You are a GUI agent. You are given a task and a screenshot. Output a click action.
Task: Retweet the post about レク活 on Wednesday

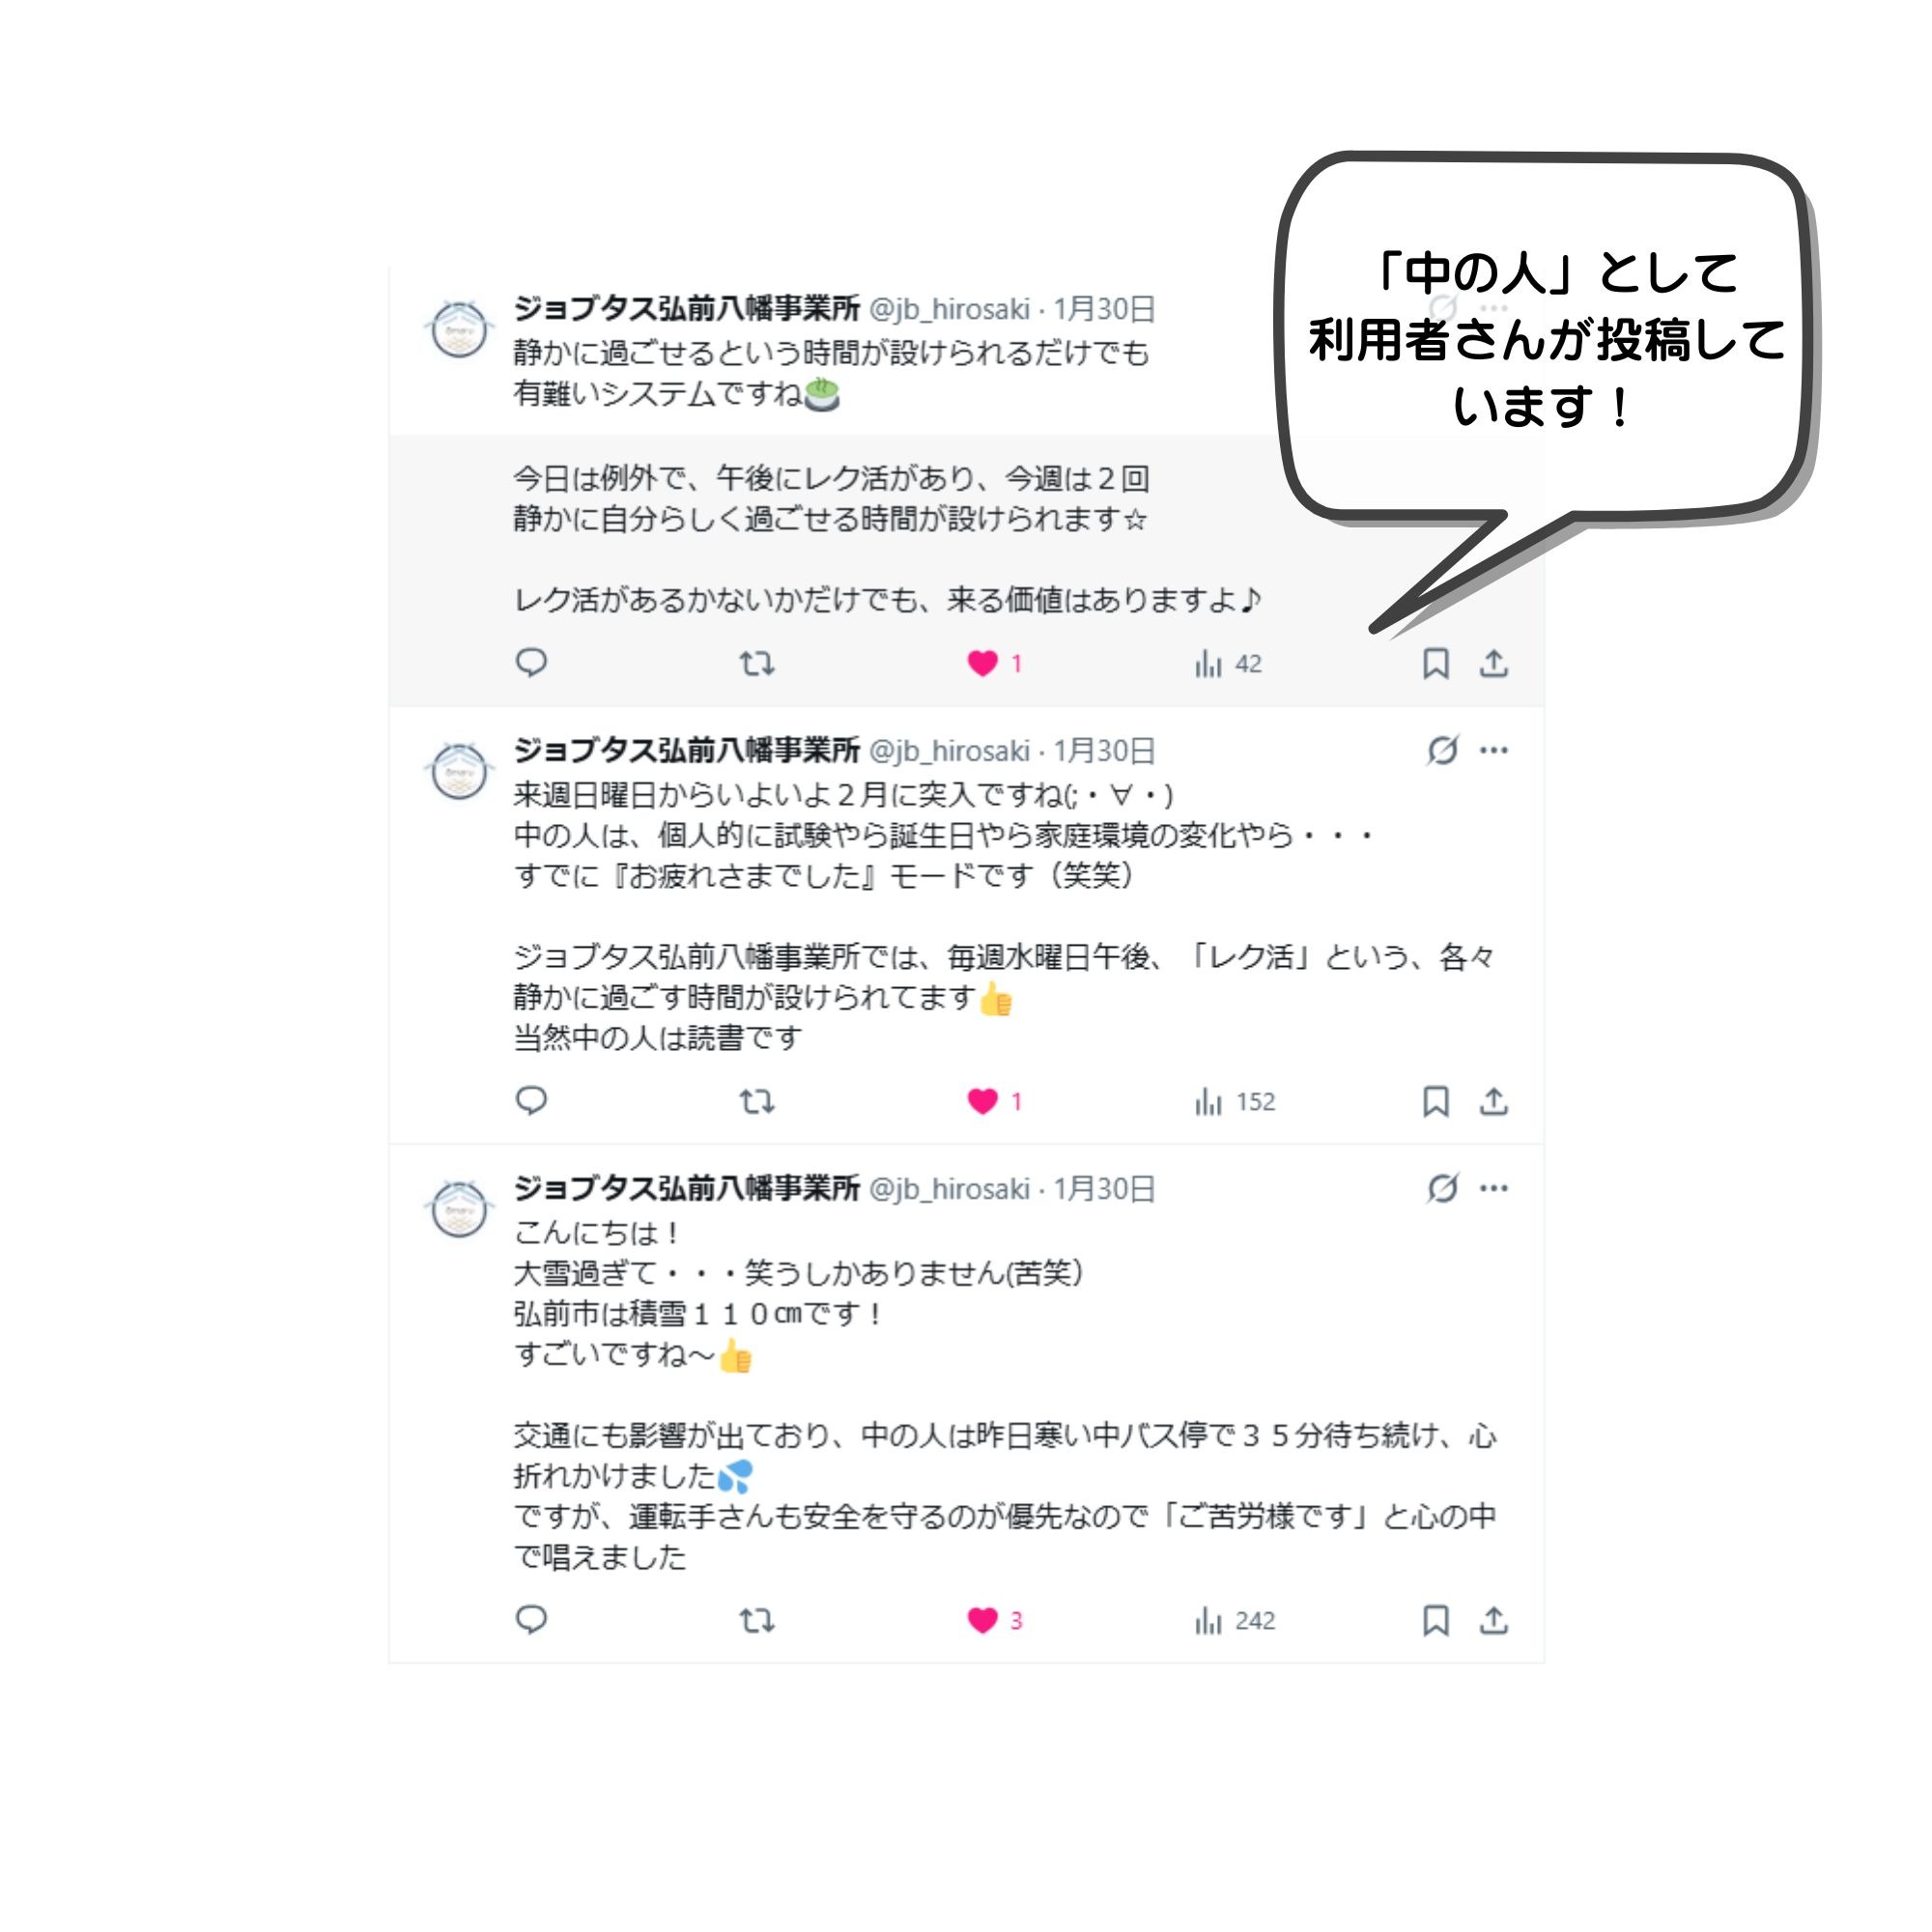tap(757, 1101)
